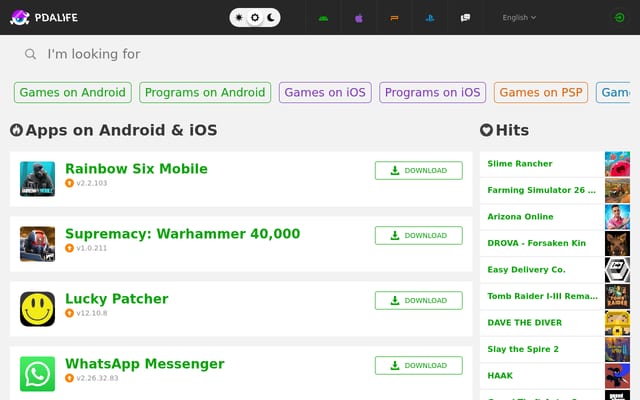Click the Apps on Android & iOS heading
The height and width of the screenshot is (400, 640).
point(121,130)
